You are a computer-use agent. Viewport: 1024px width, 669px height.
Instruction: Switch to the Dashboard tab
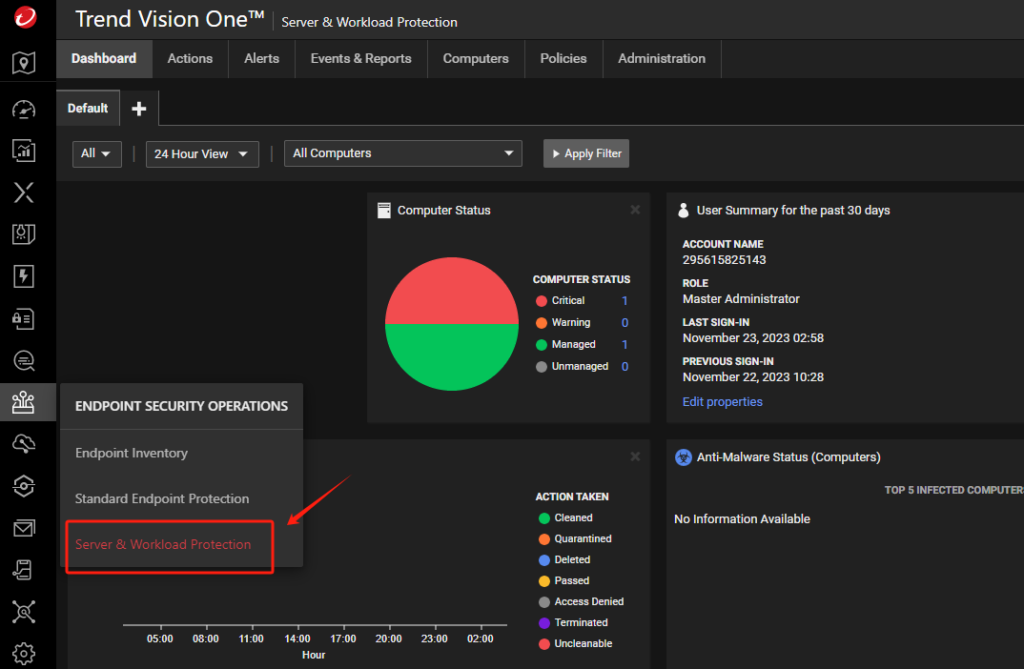click(104, 59)
